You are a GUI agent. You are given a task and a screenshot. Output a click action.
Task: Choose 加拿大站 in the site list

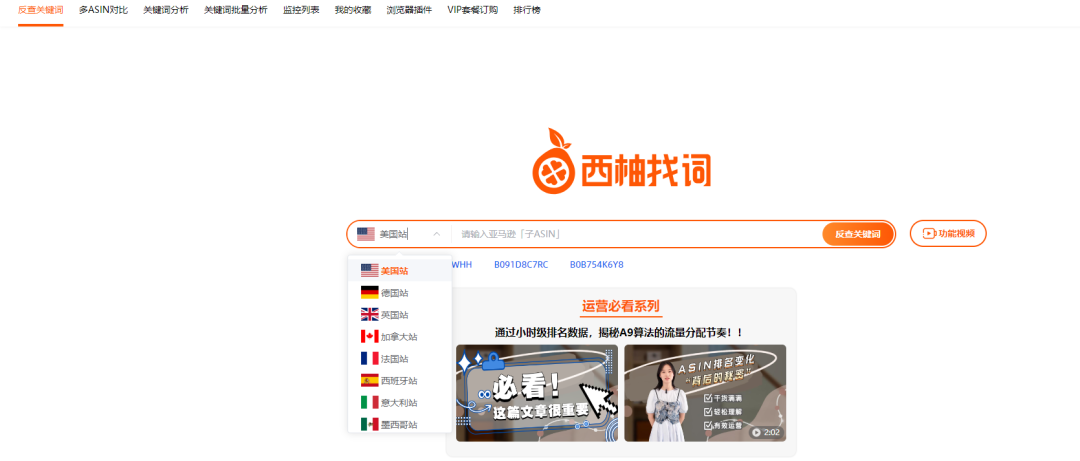pyautogui.click(x=399, y=337)
